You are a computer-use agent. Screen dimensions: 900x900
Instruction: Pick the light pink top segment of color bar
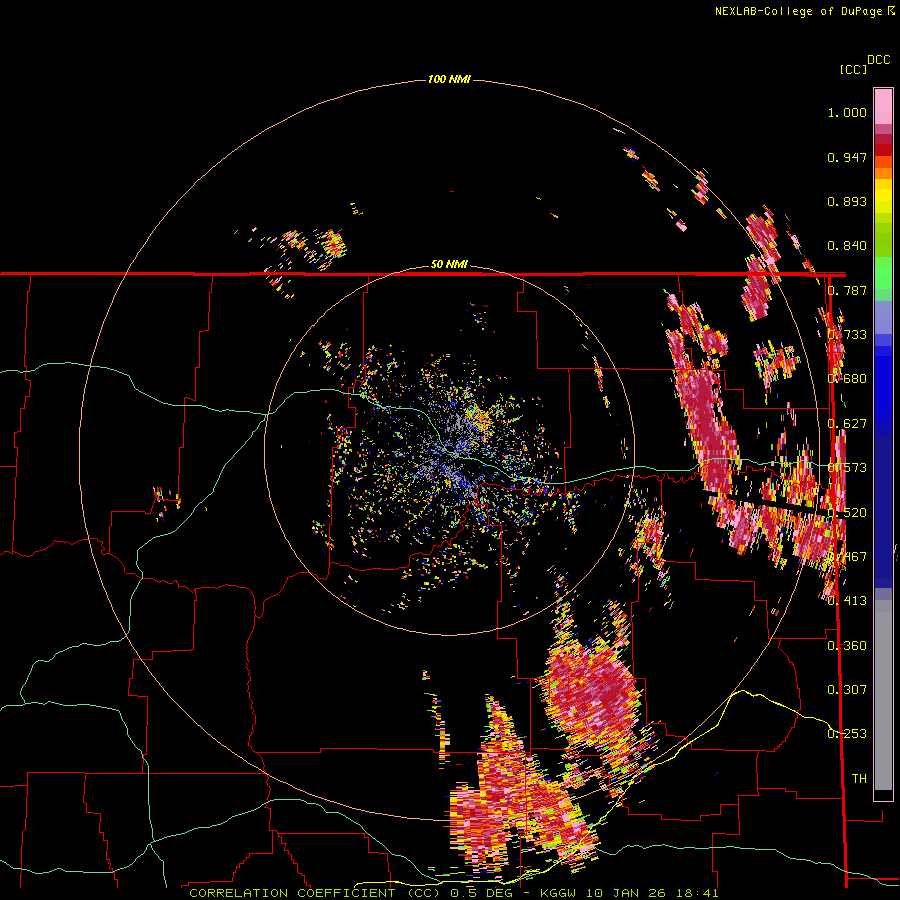coord(883,106)
